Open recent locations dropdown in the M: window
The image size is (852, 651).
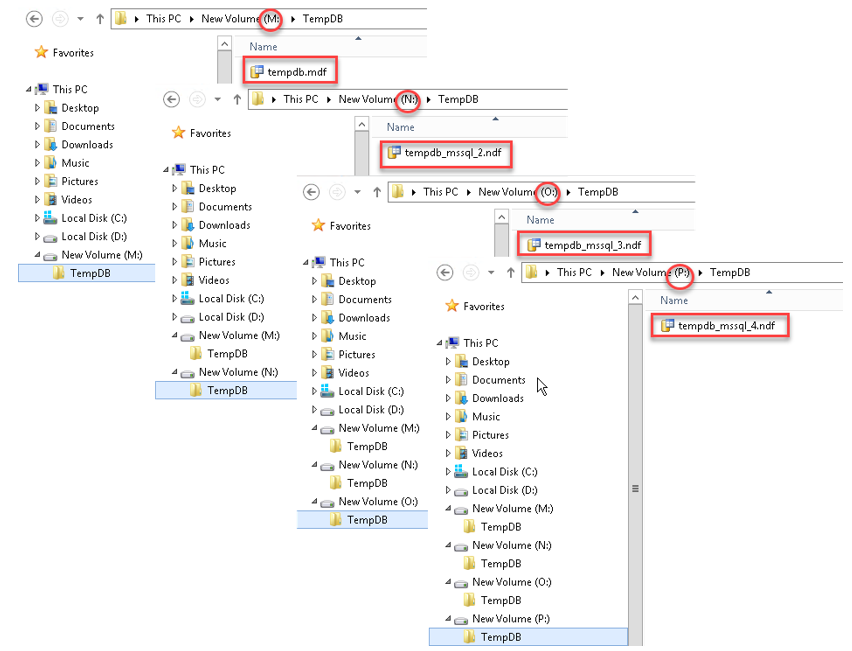coord(80,18)
